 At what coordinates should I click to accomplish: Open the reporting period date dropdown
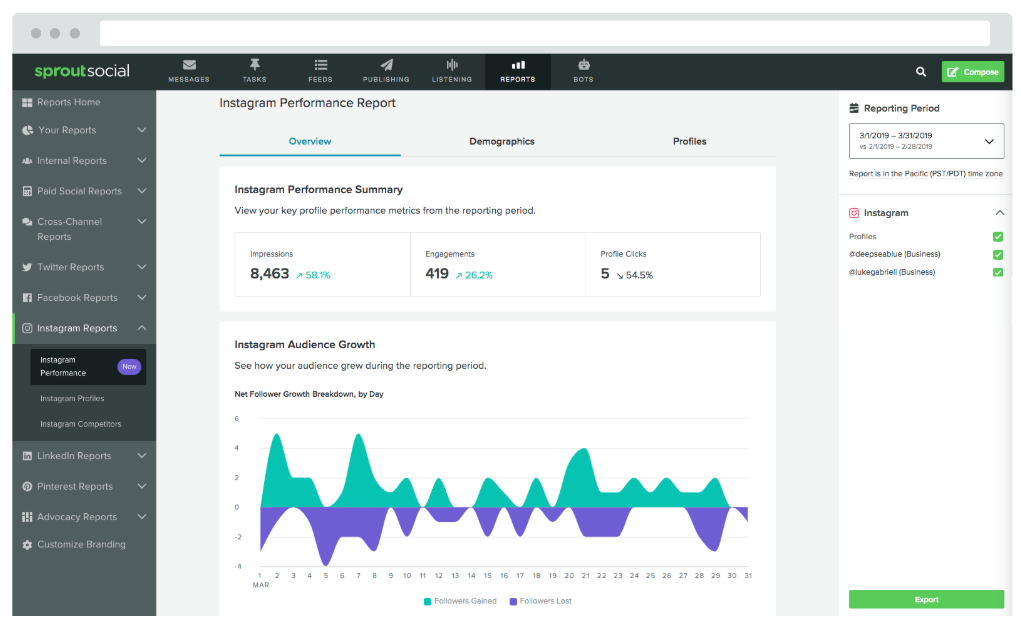pos(926,141)
